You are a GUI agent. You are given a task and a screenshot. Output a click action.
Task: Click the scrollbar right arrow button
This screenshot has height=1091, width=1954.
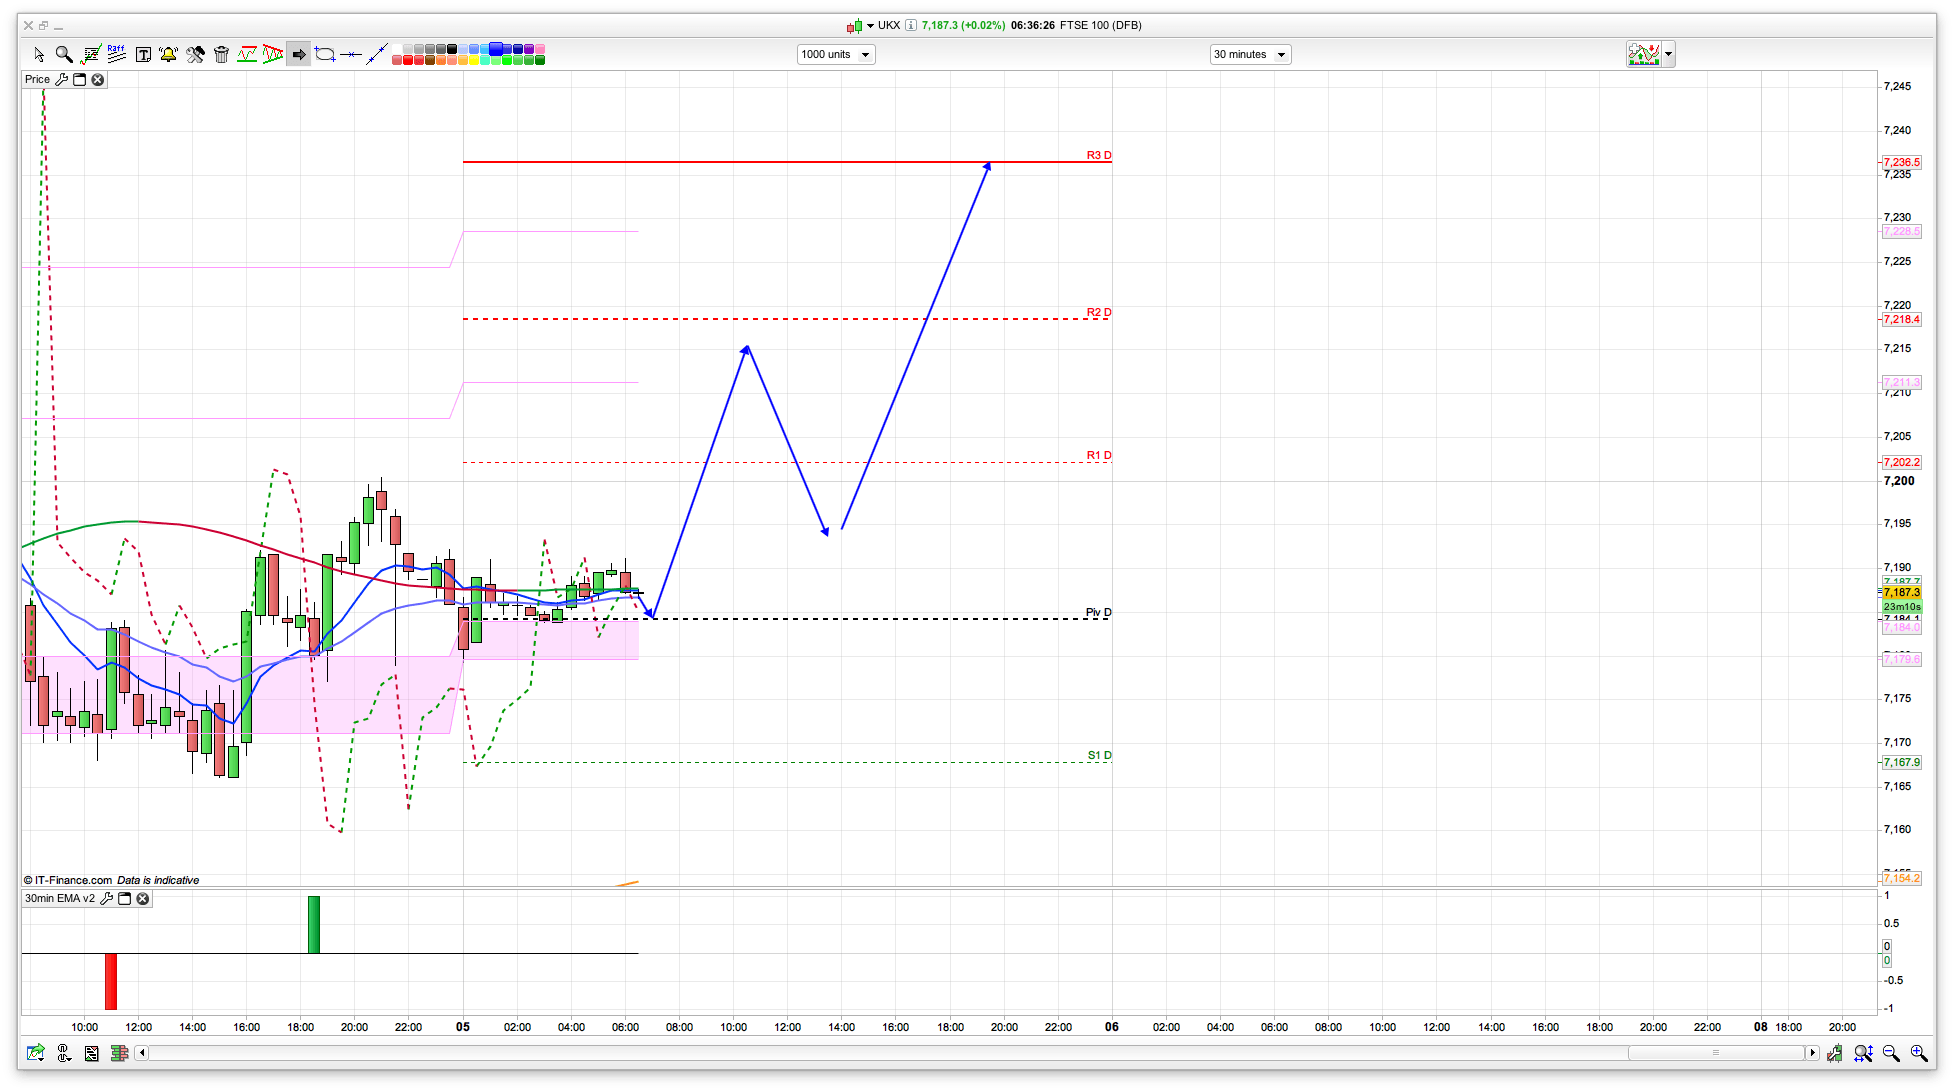tap(1812, 1053)
